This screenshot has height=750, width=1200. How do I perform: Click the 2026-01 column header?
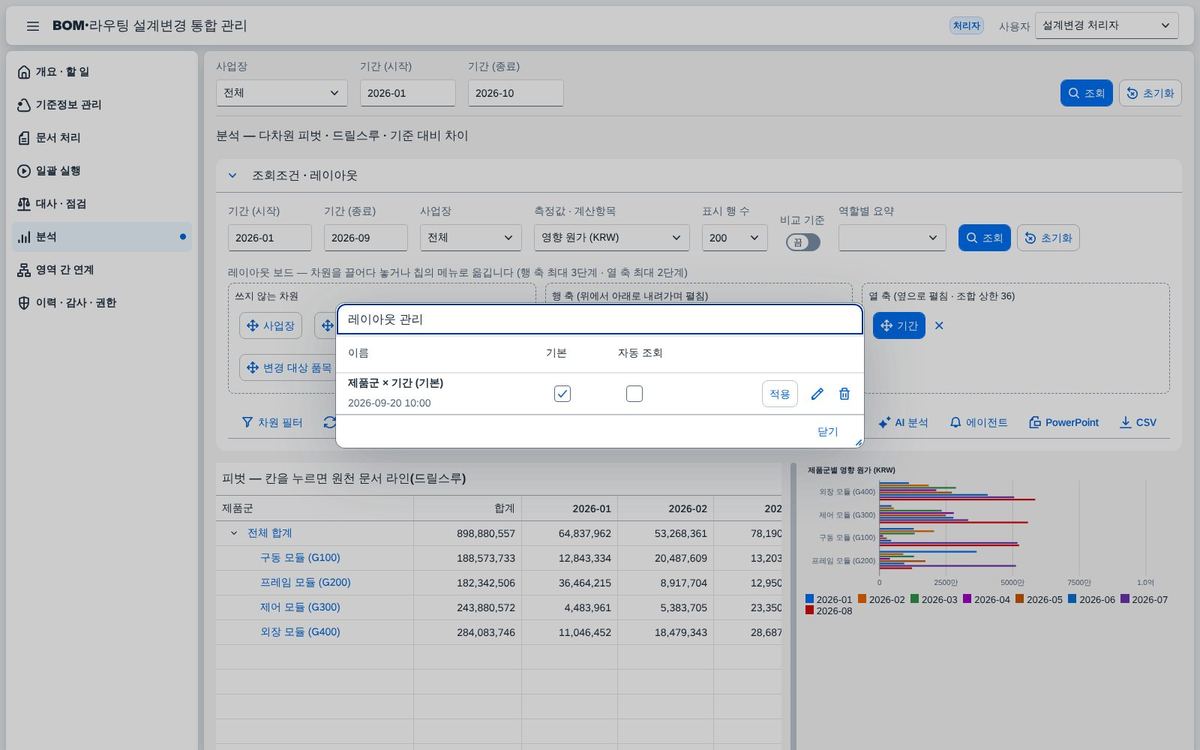pyautogui.click(x=569, y=508)
